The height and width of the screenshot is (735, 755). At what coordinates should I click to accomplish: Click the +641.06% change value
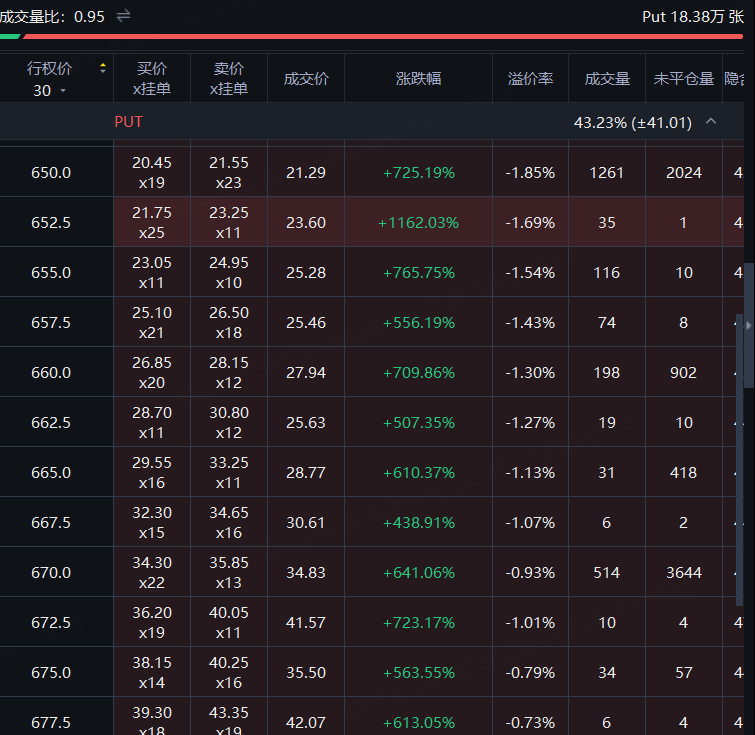418,573
